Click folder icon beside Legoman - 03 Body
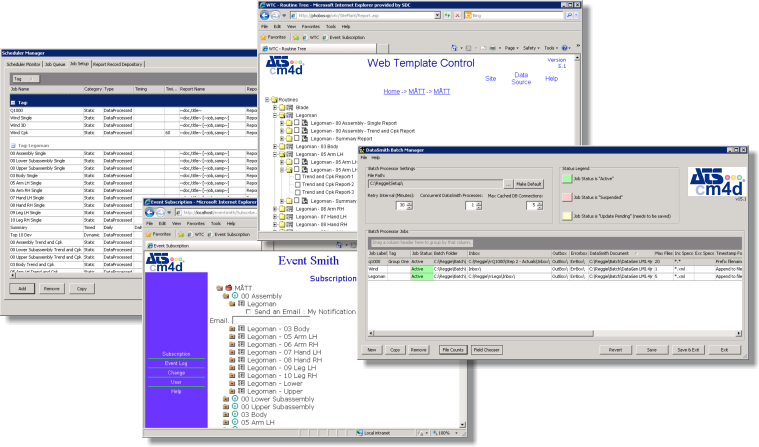Viewport: 759px width, 447px height. coord(232,328)
